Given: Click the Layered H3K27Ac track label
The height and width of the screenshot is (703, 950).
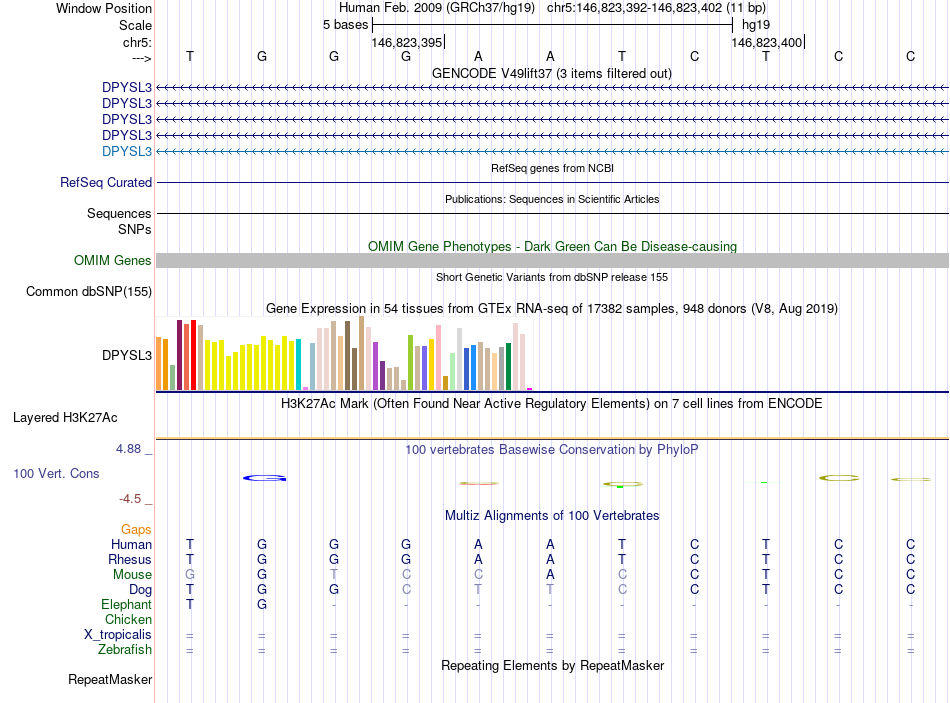Looking at the screenshot, I should coord(65,418).
